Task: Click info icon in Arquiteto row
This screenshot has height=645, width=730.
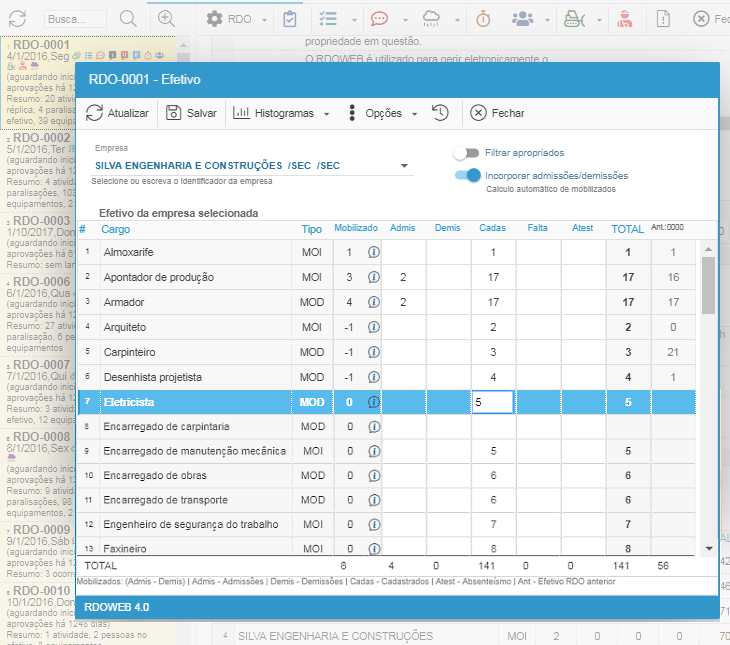Action: click(374, 327)
